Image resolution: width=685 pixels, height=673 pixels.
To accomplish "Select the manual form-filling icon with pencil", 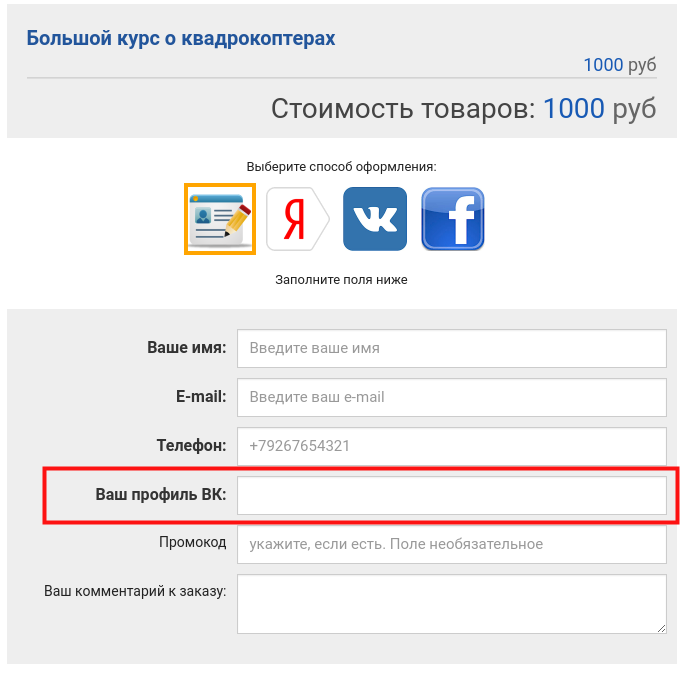I will click(x=219, y=218).
